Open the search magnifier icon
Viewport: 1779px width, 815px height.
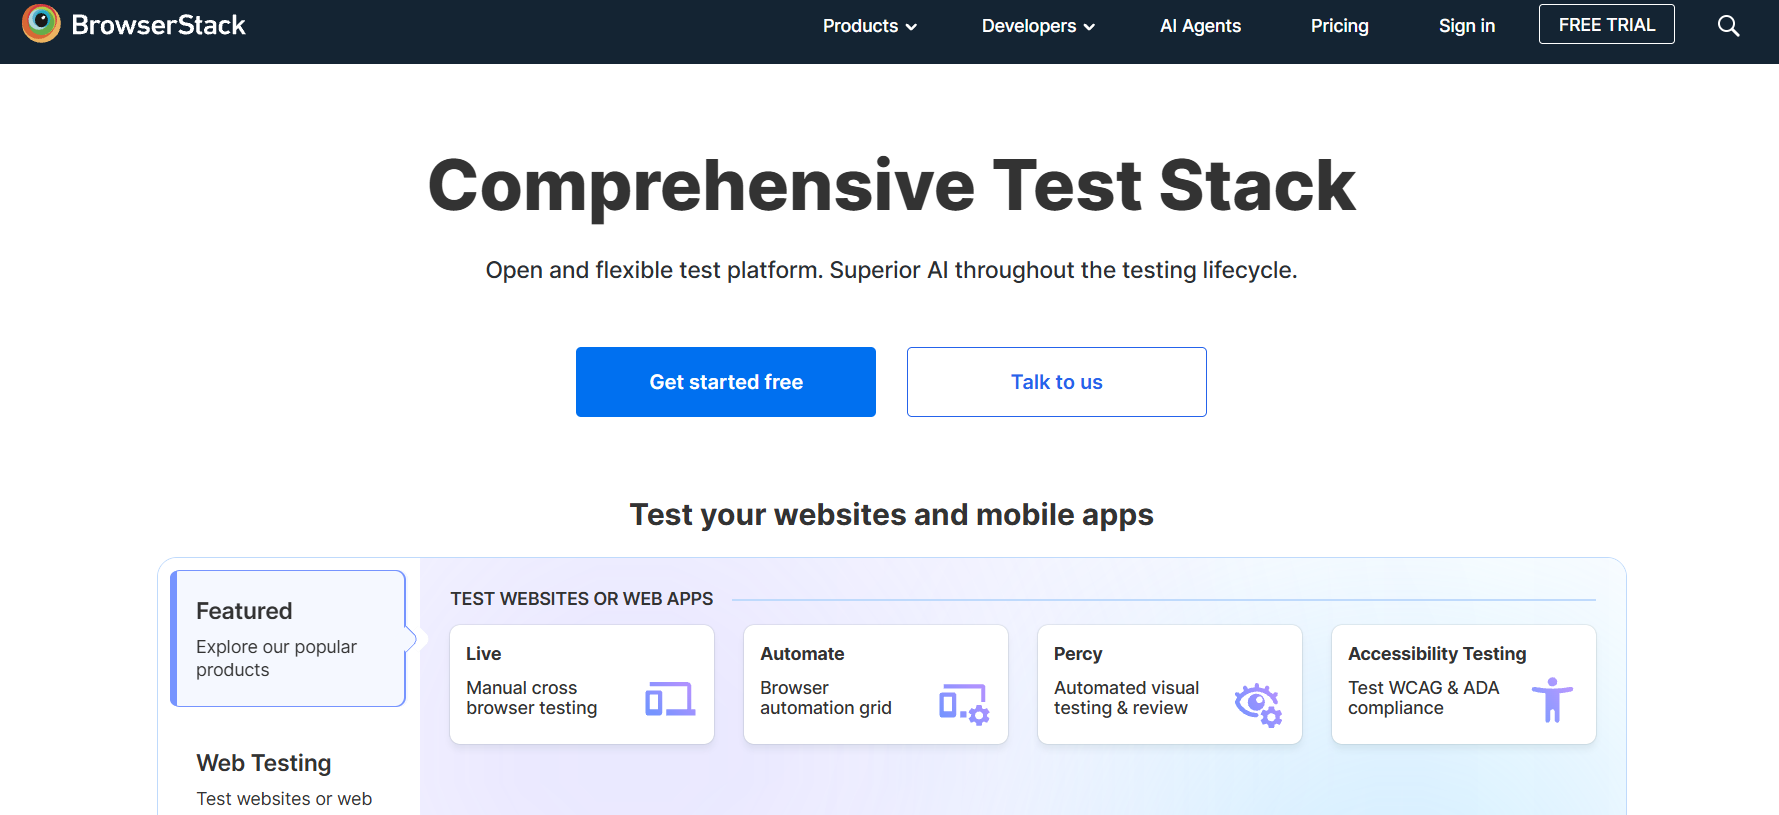tap(1728, 26)
